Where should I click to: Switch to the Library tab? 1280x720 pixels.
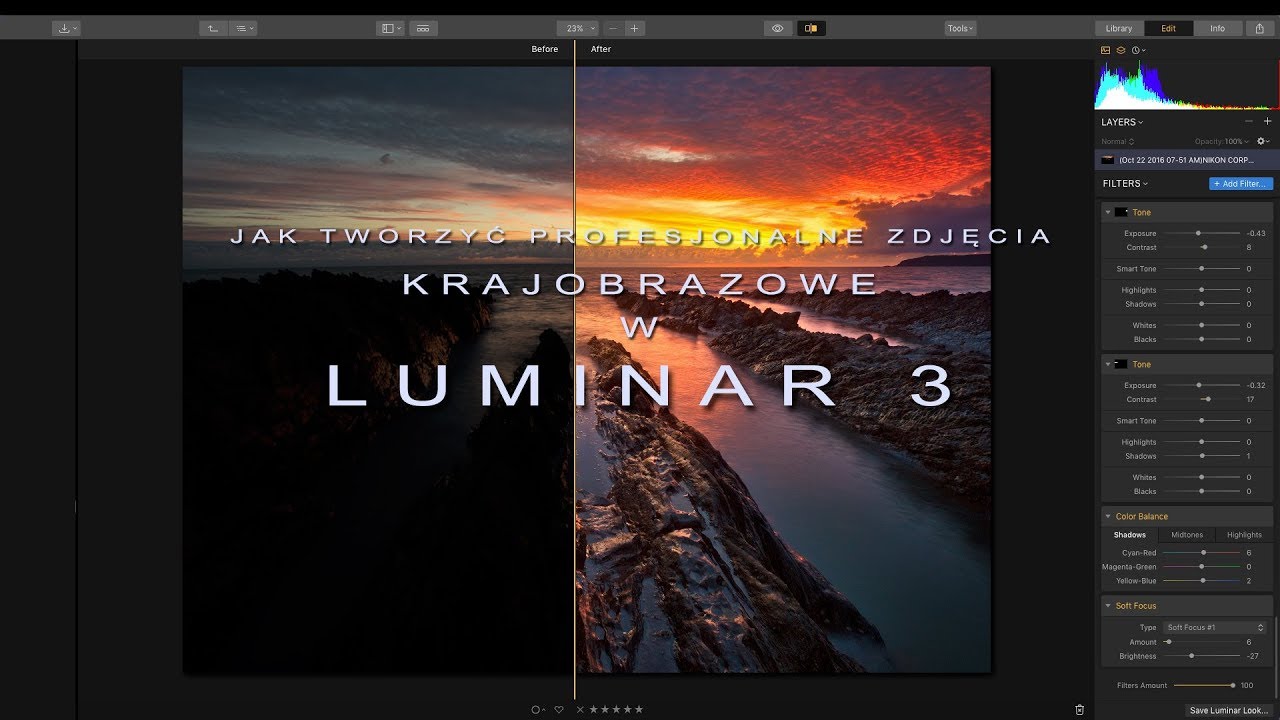[1119, 28]
